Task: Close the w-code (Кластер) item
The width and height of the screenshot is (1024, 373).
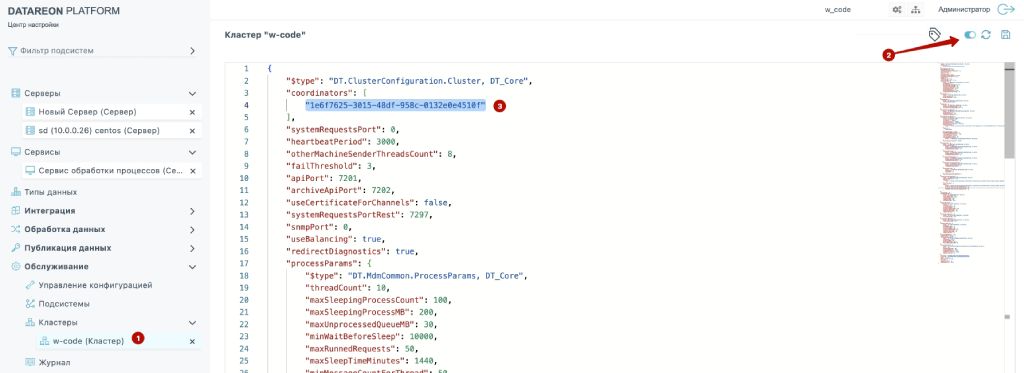Action: 192,342
